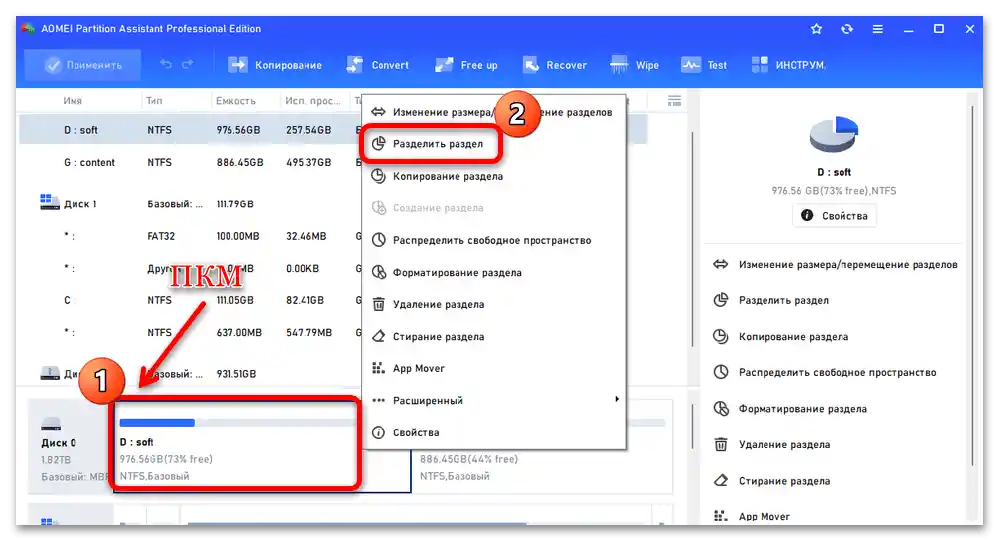Screen dimensions: 999x541
Task: Click the eraser icon in right panel
Action: coord(721,480)
